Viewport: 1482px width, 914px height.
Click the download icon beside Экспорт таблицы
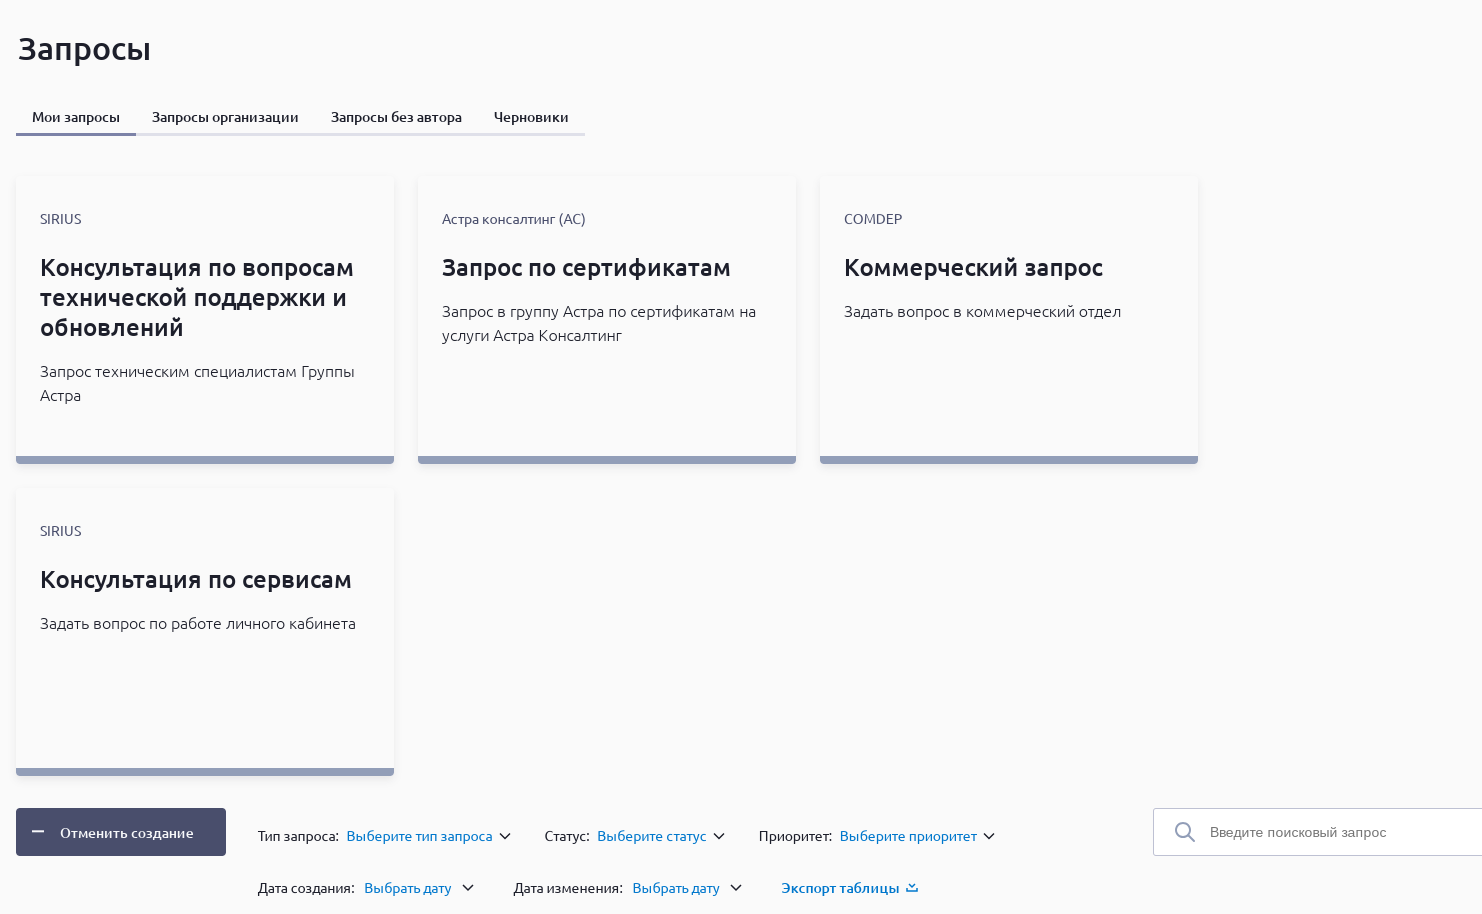click(911, 888)
